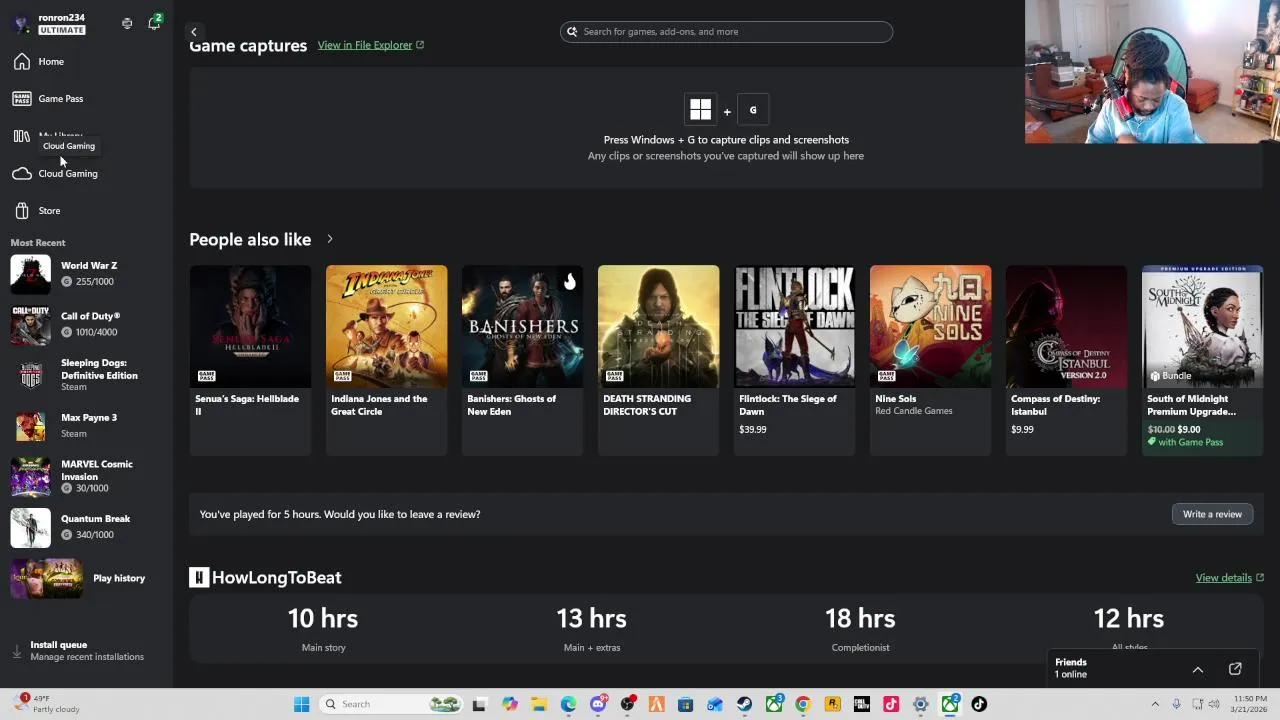
Task: Open Task View in taskbar
Action: pos(479,704)
